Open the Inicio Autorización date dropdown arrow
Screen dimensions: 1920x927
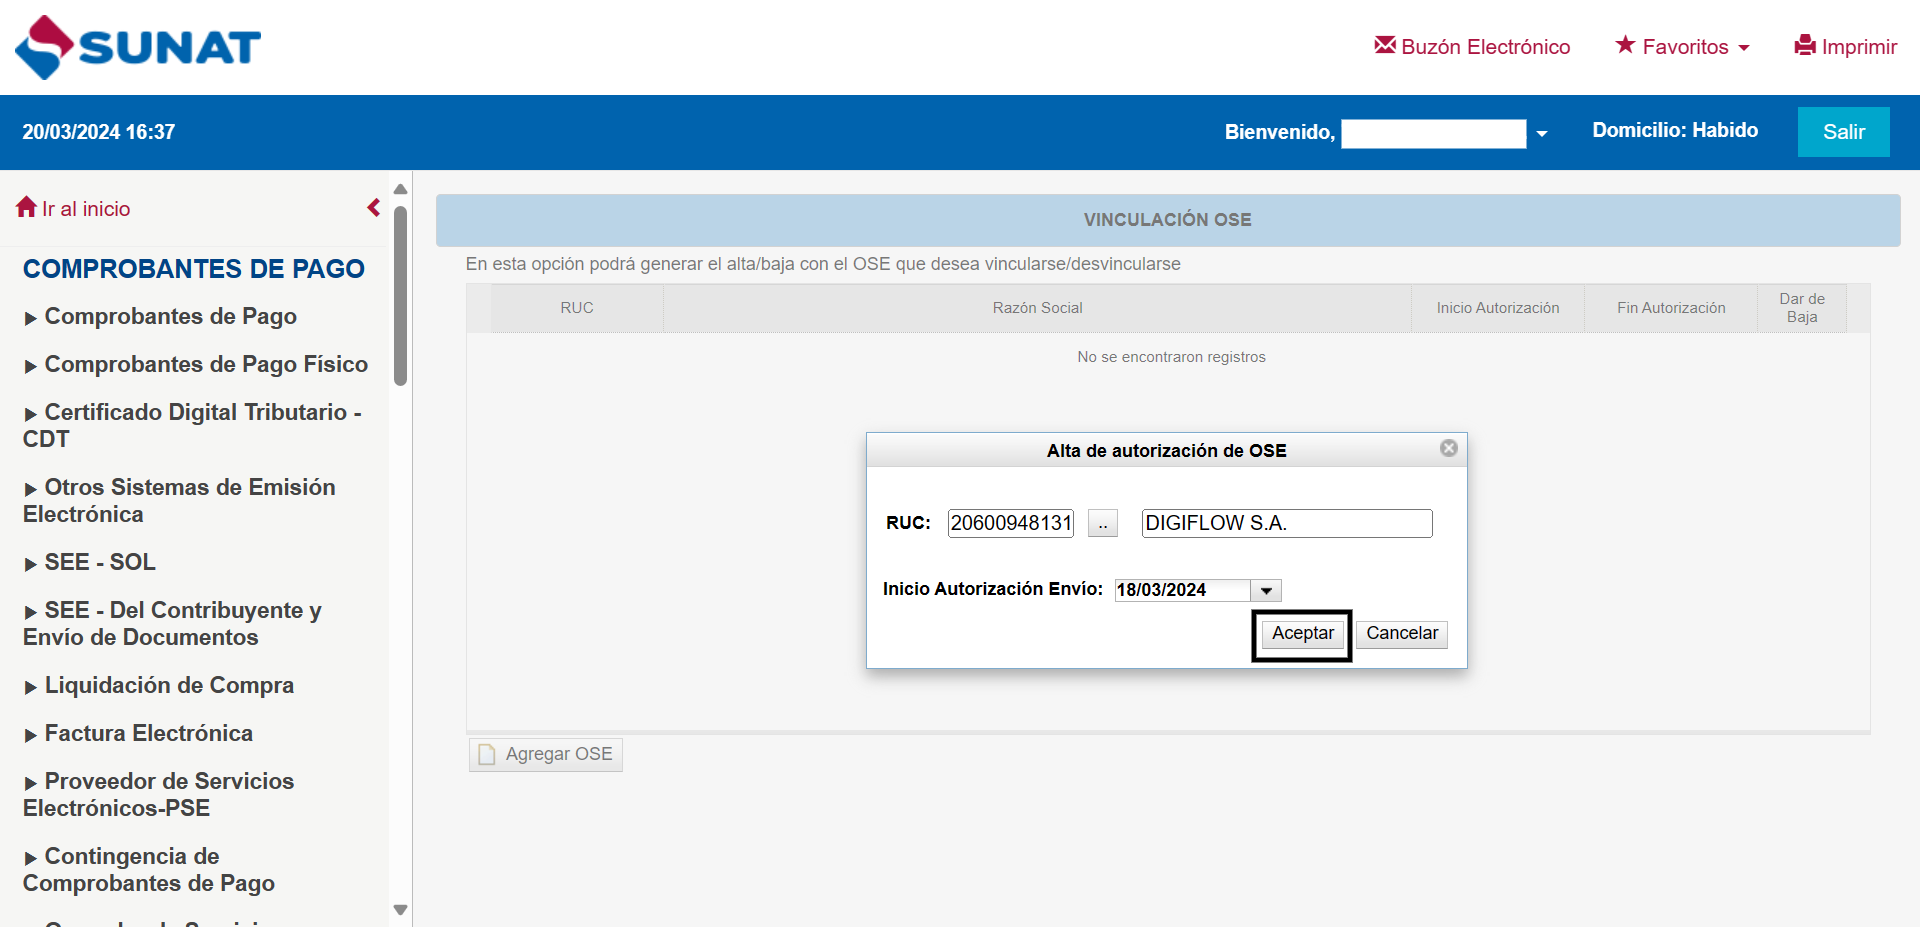coord(1266,590)
